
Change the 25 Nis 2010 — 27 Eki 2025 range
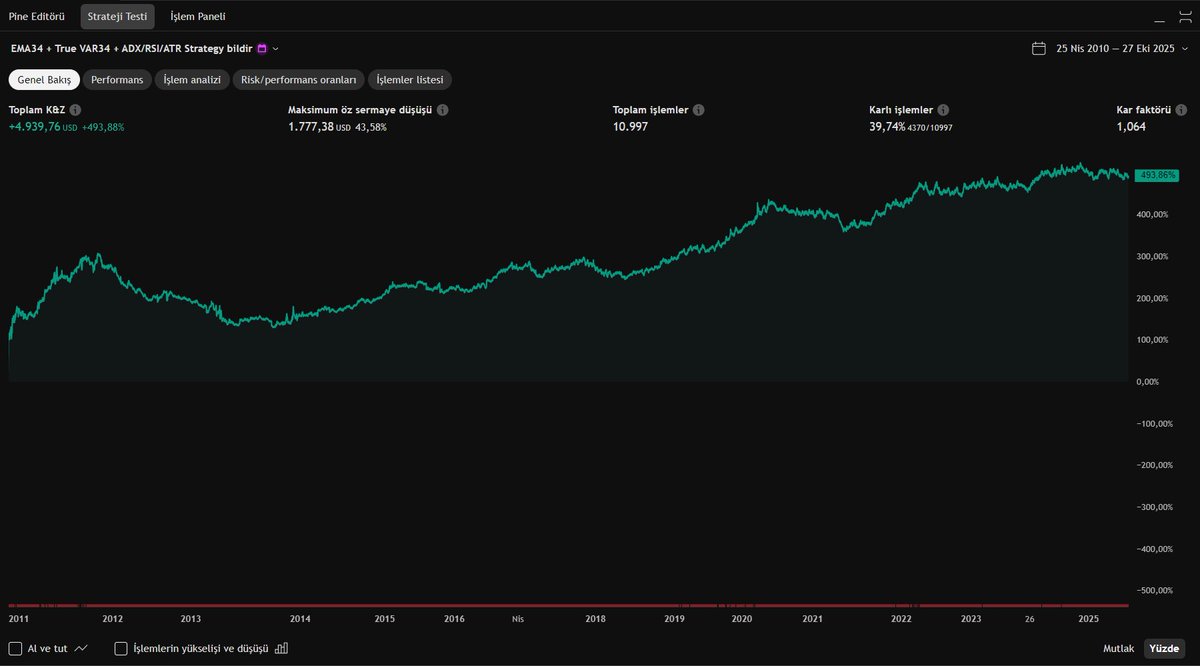click(1115, 48)
